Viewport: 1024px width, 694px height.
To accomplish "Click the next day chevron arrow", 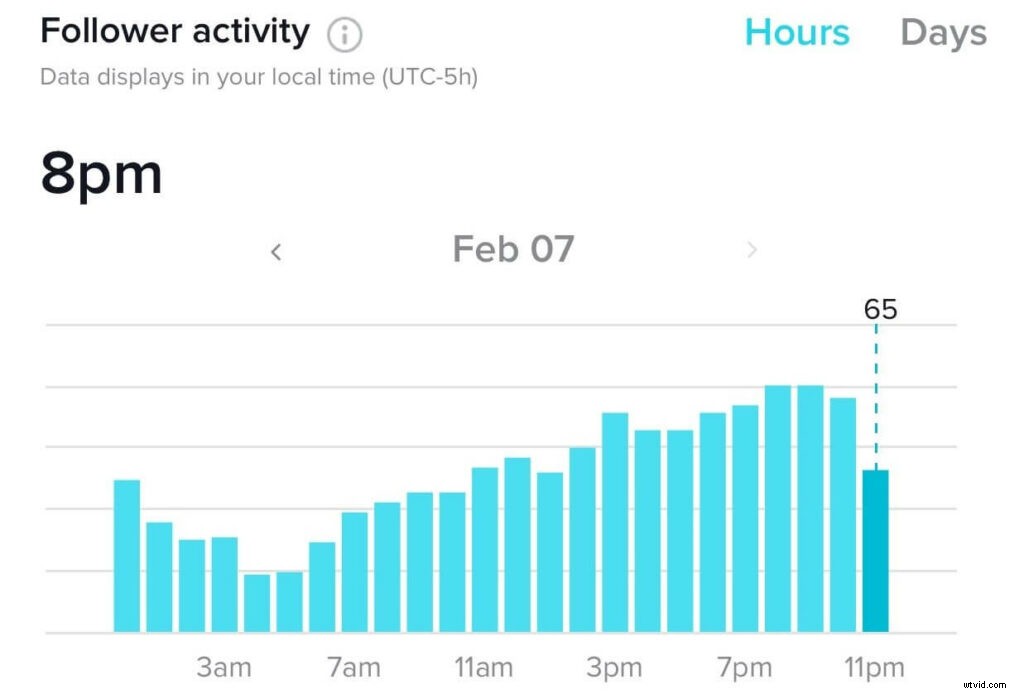I will coord(752,251).
